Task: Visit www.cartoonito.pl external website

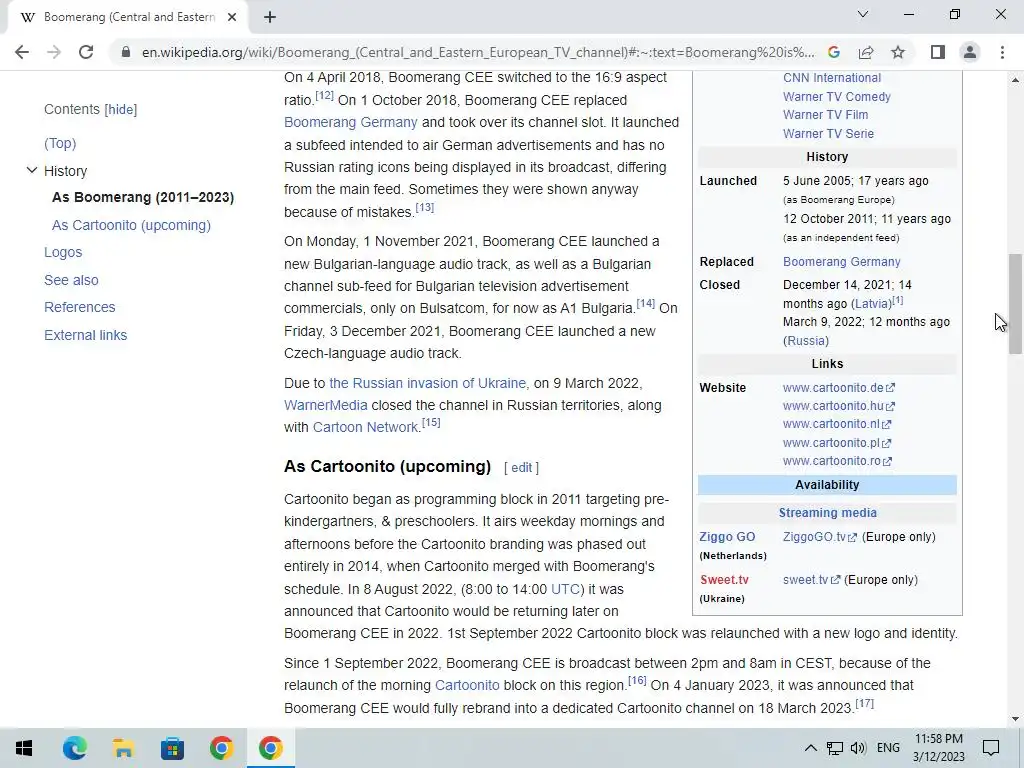Action: (837, 443)
